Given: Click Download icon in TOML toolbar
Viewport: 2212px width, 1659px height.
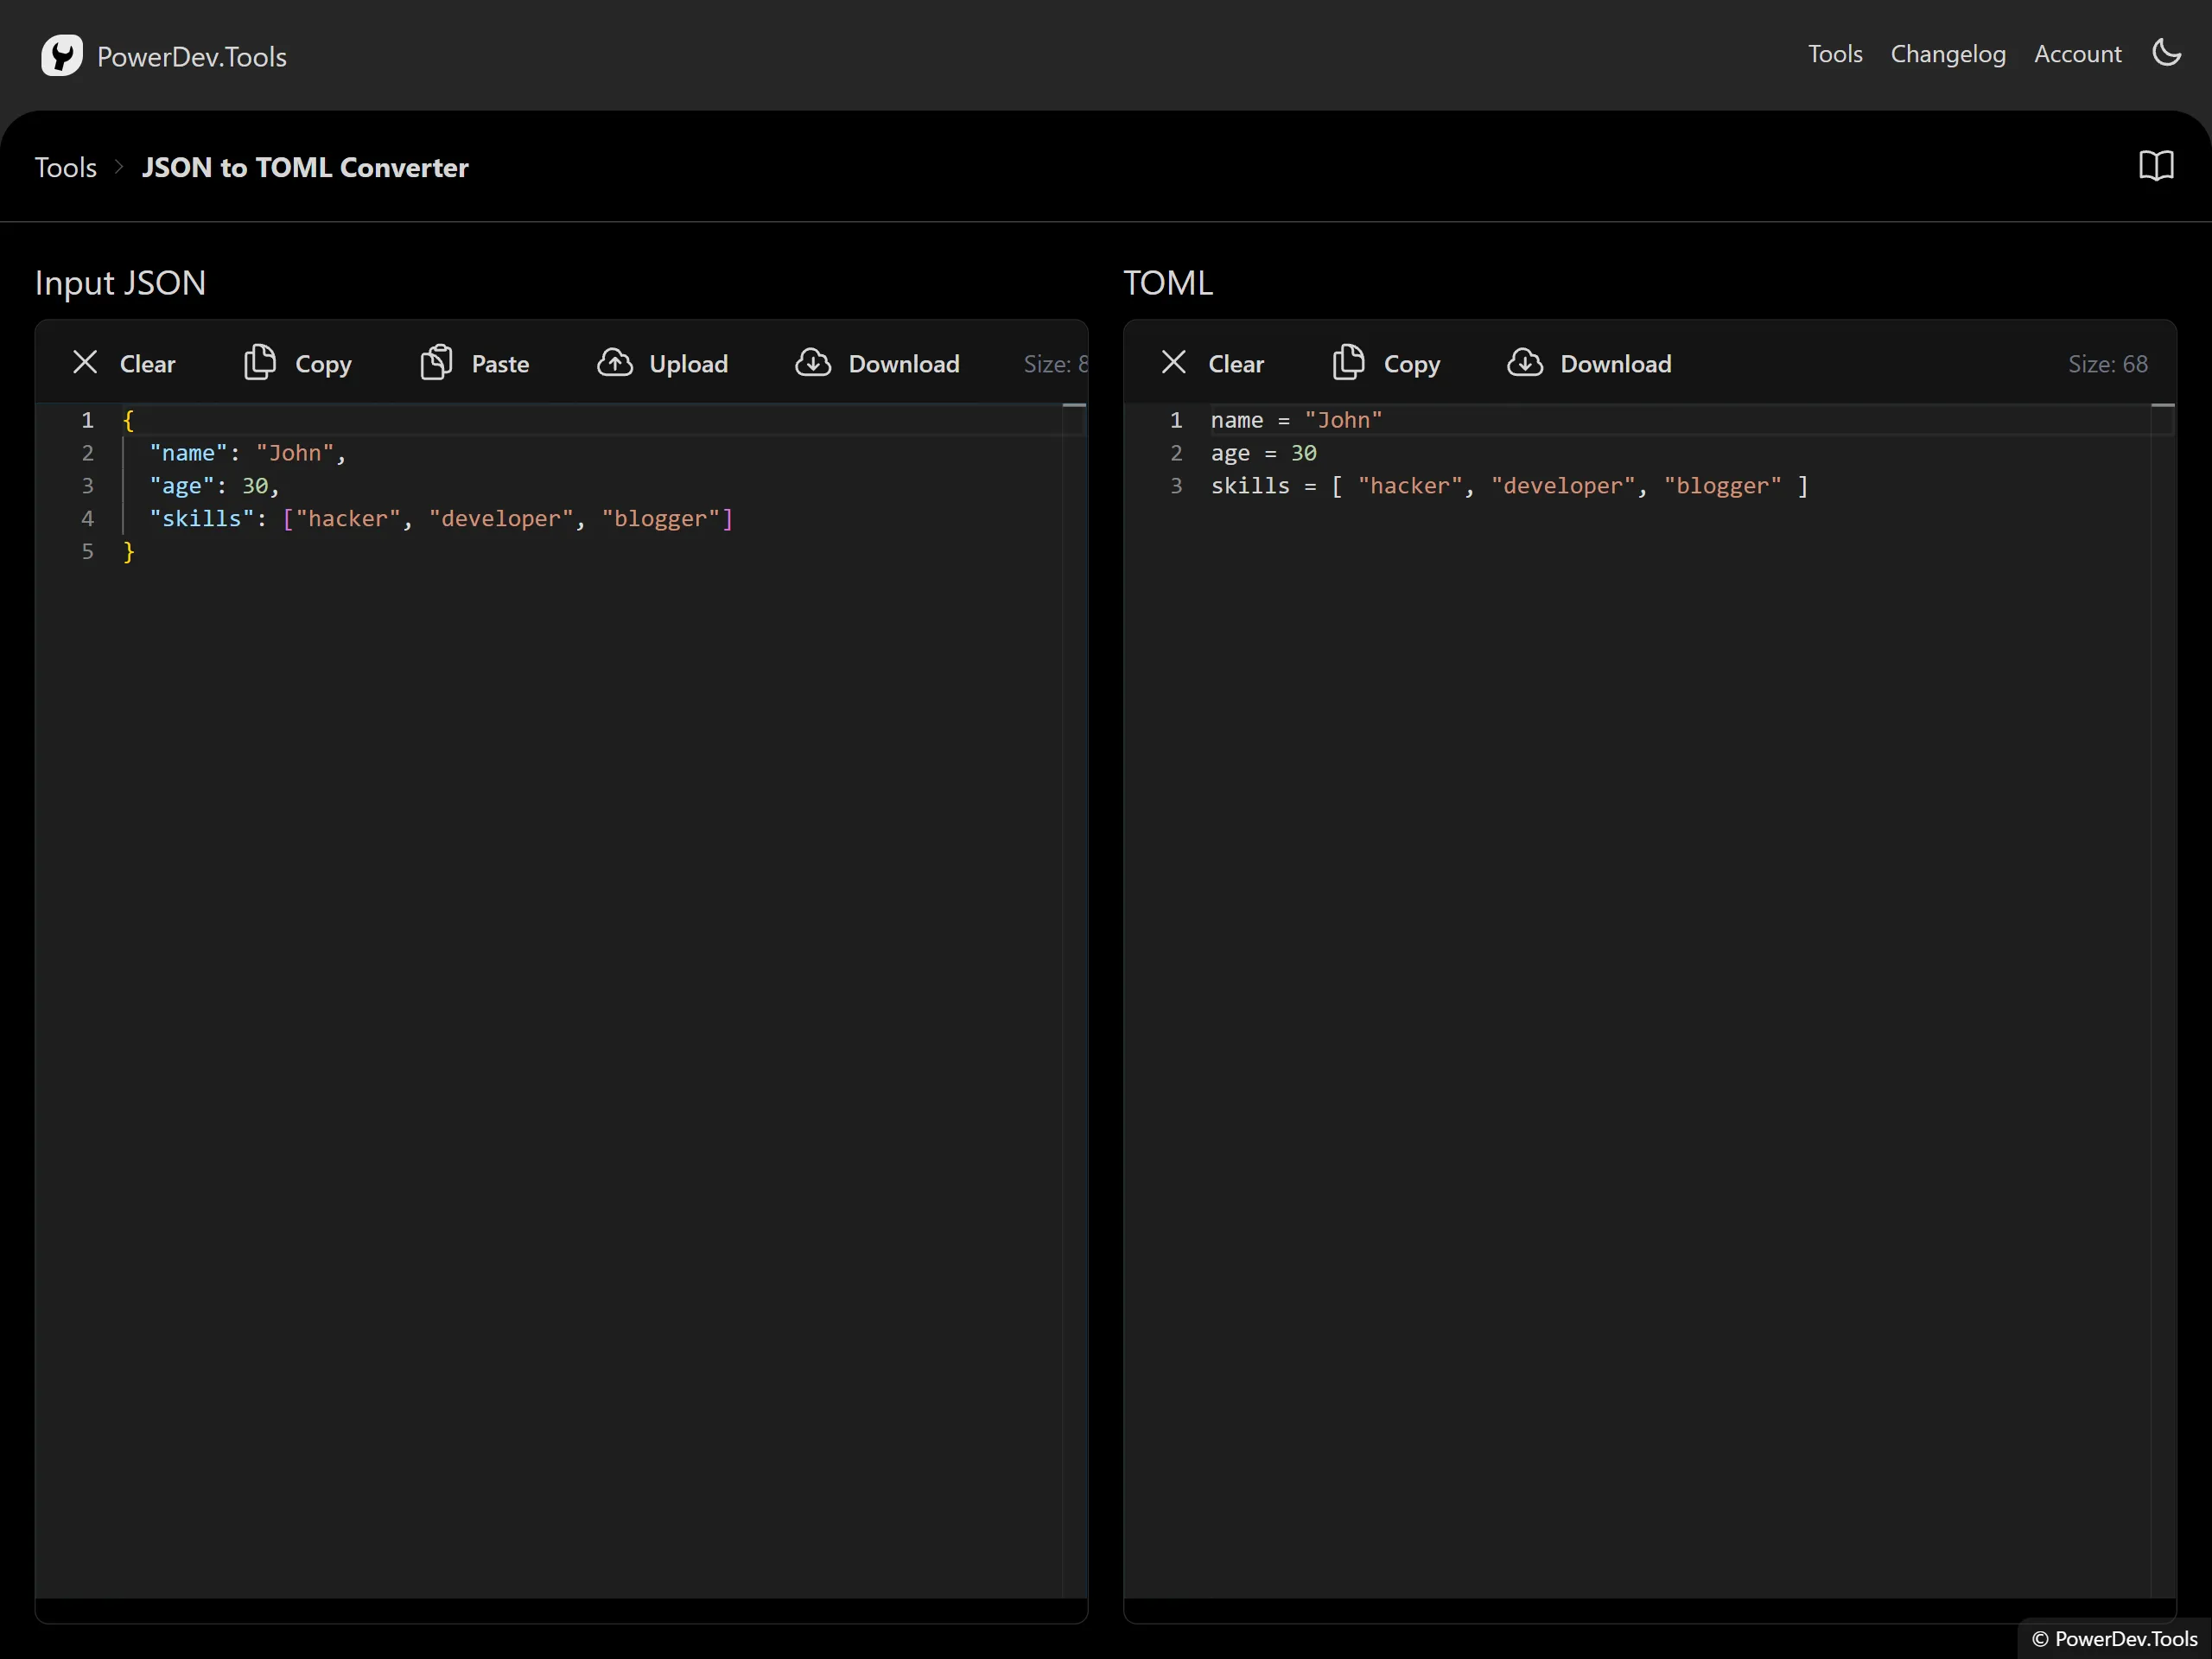Looking at the screenshot, I should 1525,363.
